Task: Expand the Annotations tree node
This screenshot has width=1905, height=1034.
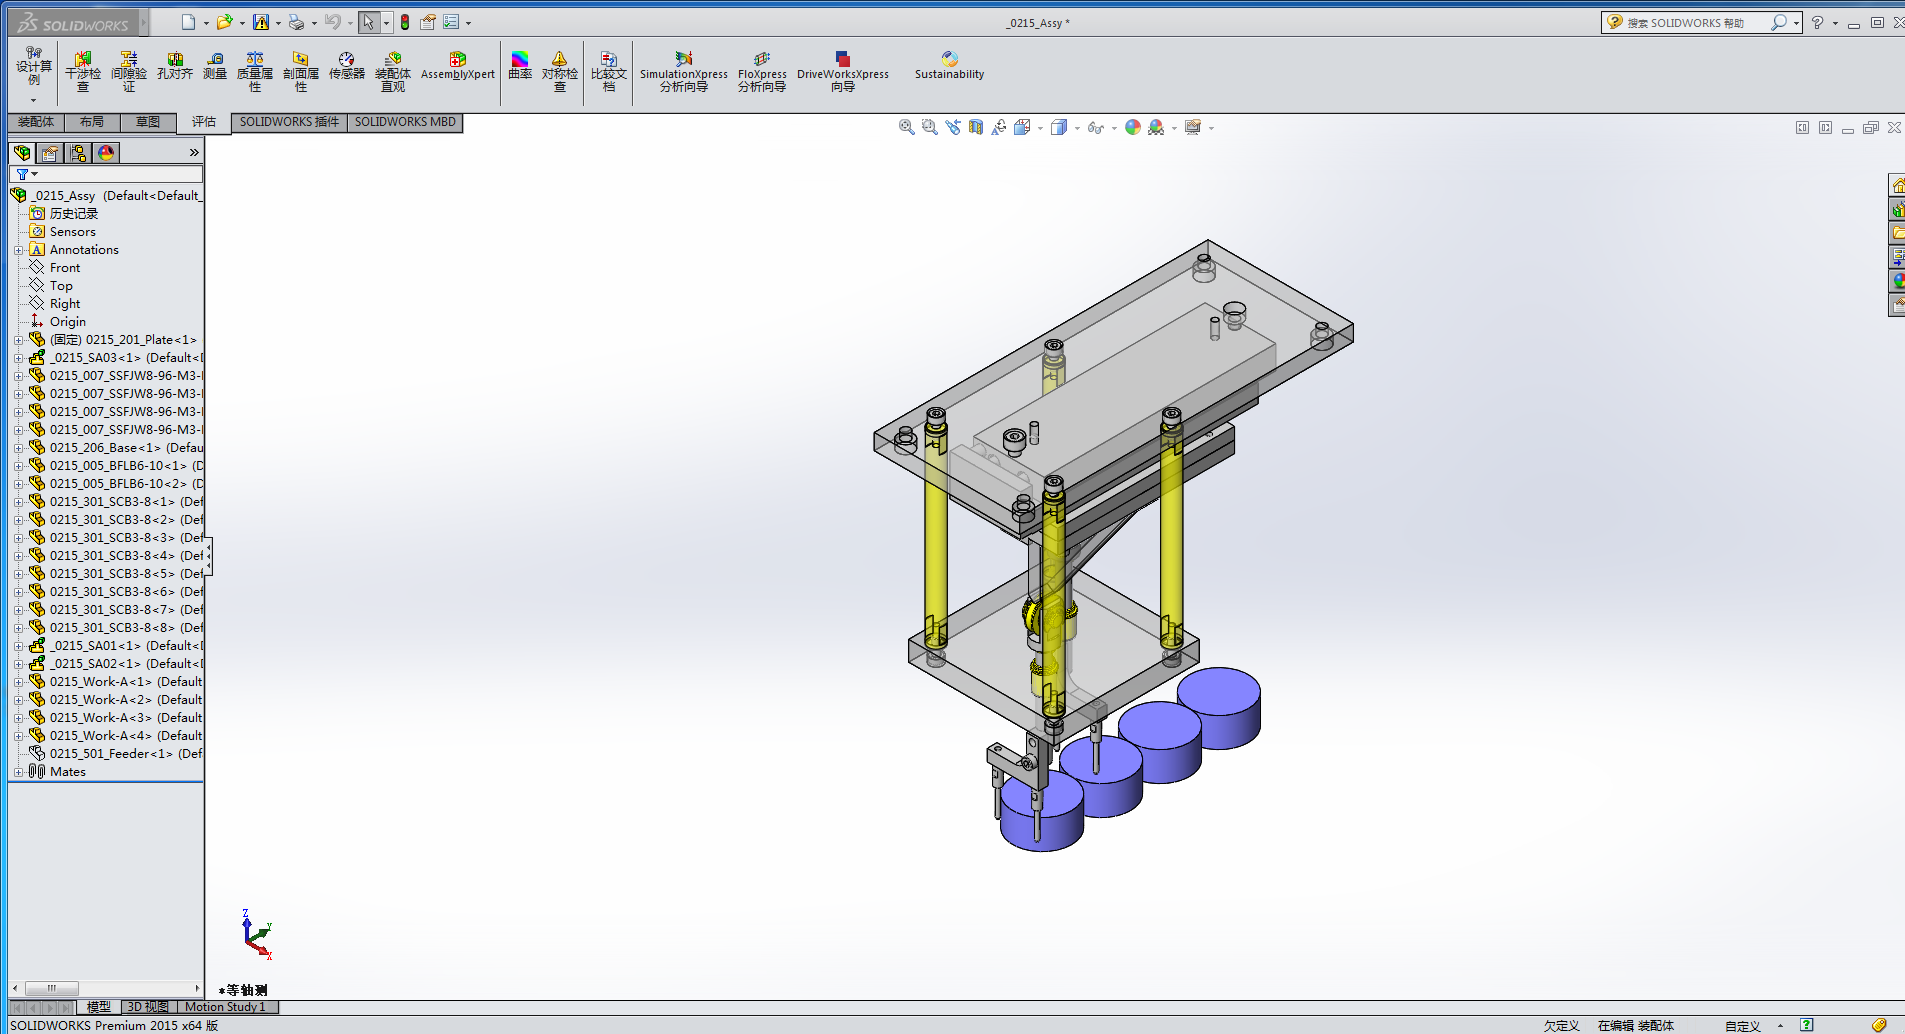Action: 18,250
